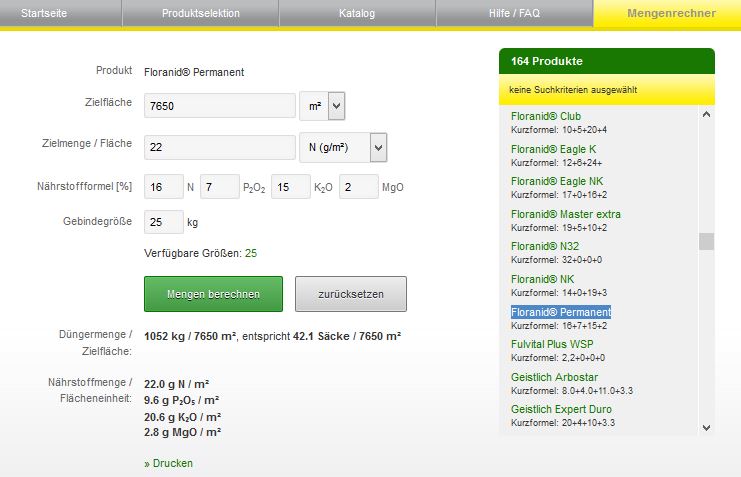Click the Zielmenge / Fläche field with 22

[220, 147]
